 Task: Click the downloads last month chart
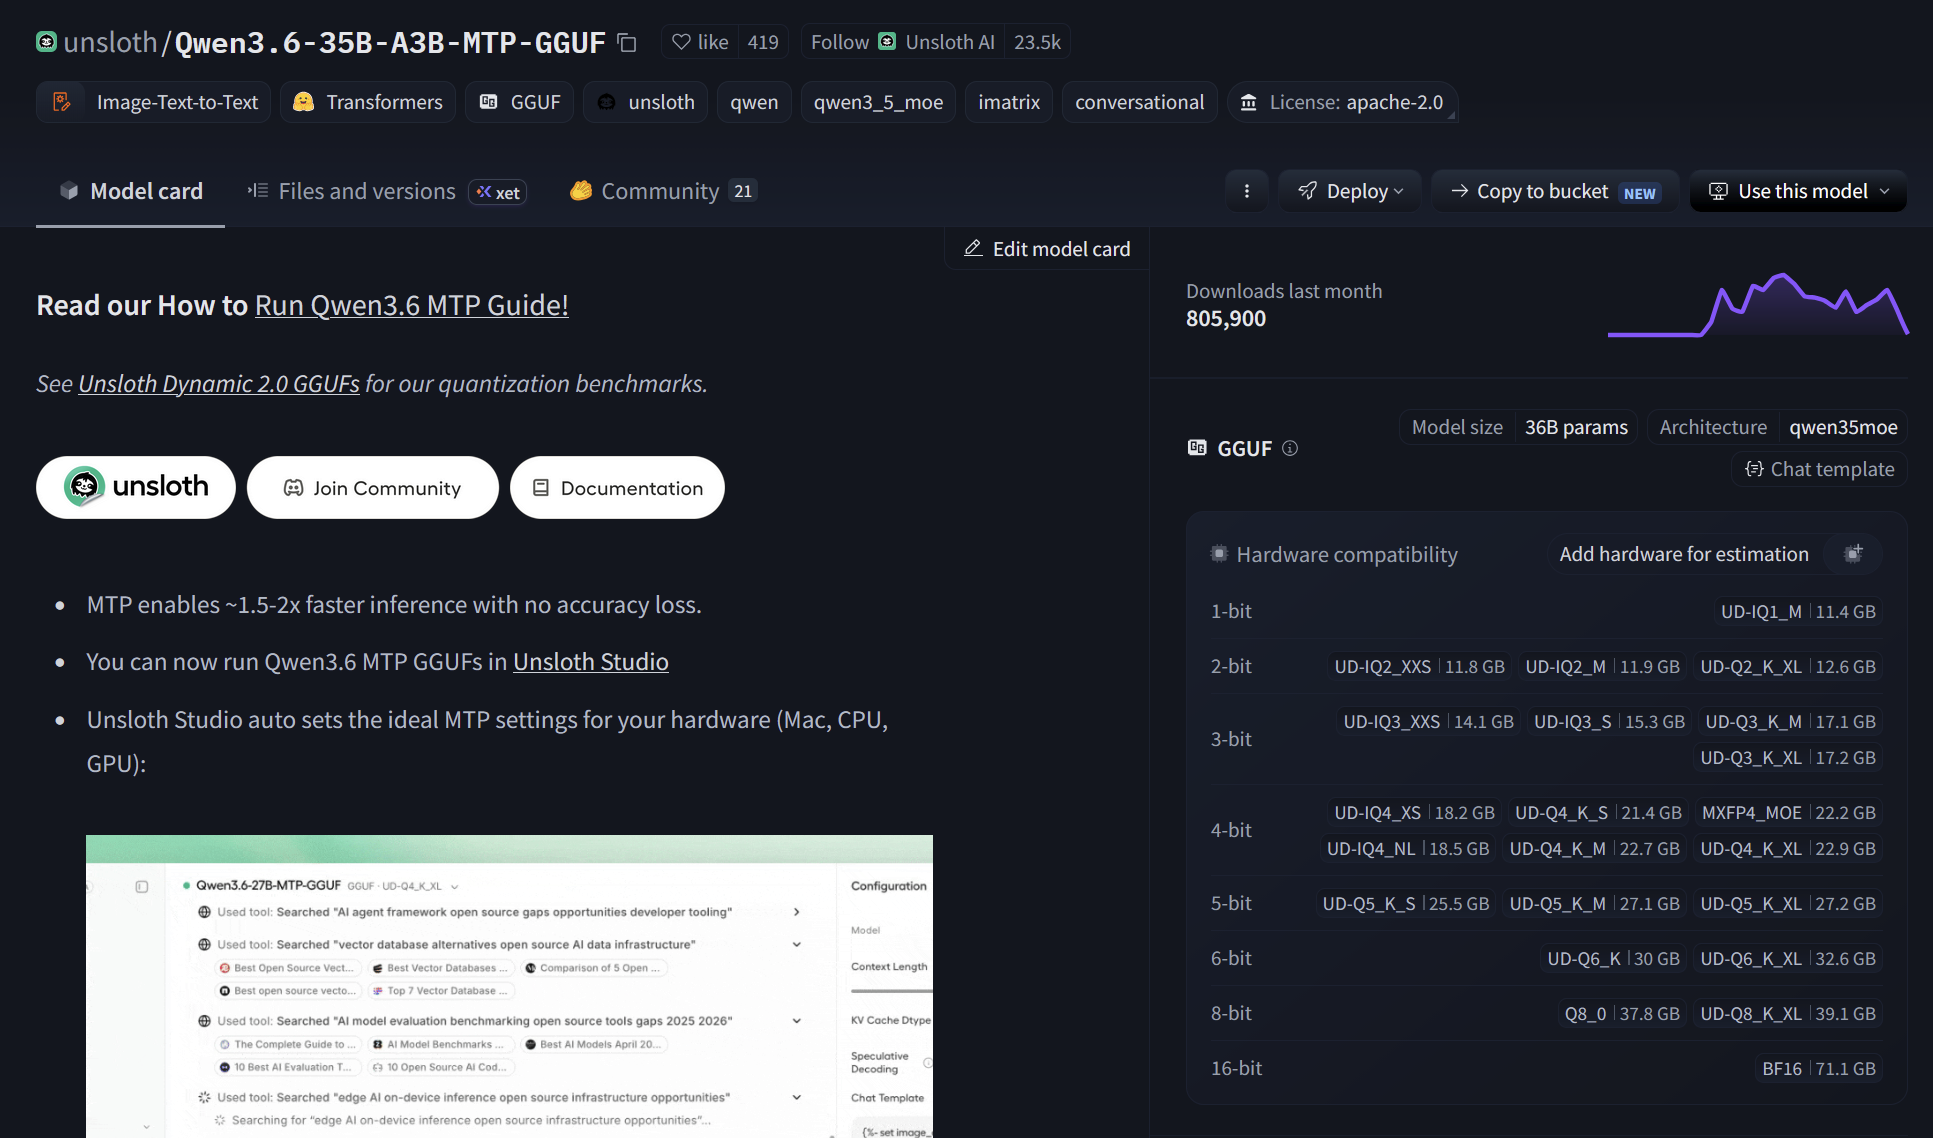click(1758, 304)
